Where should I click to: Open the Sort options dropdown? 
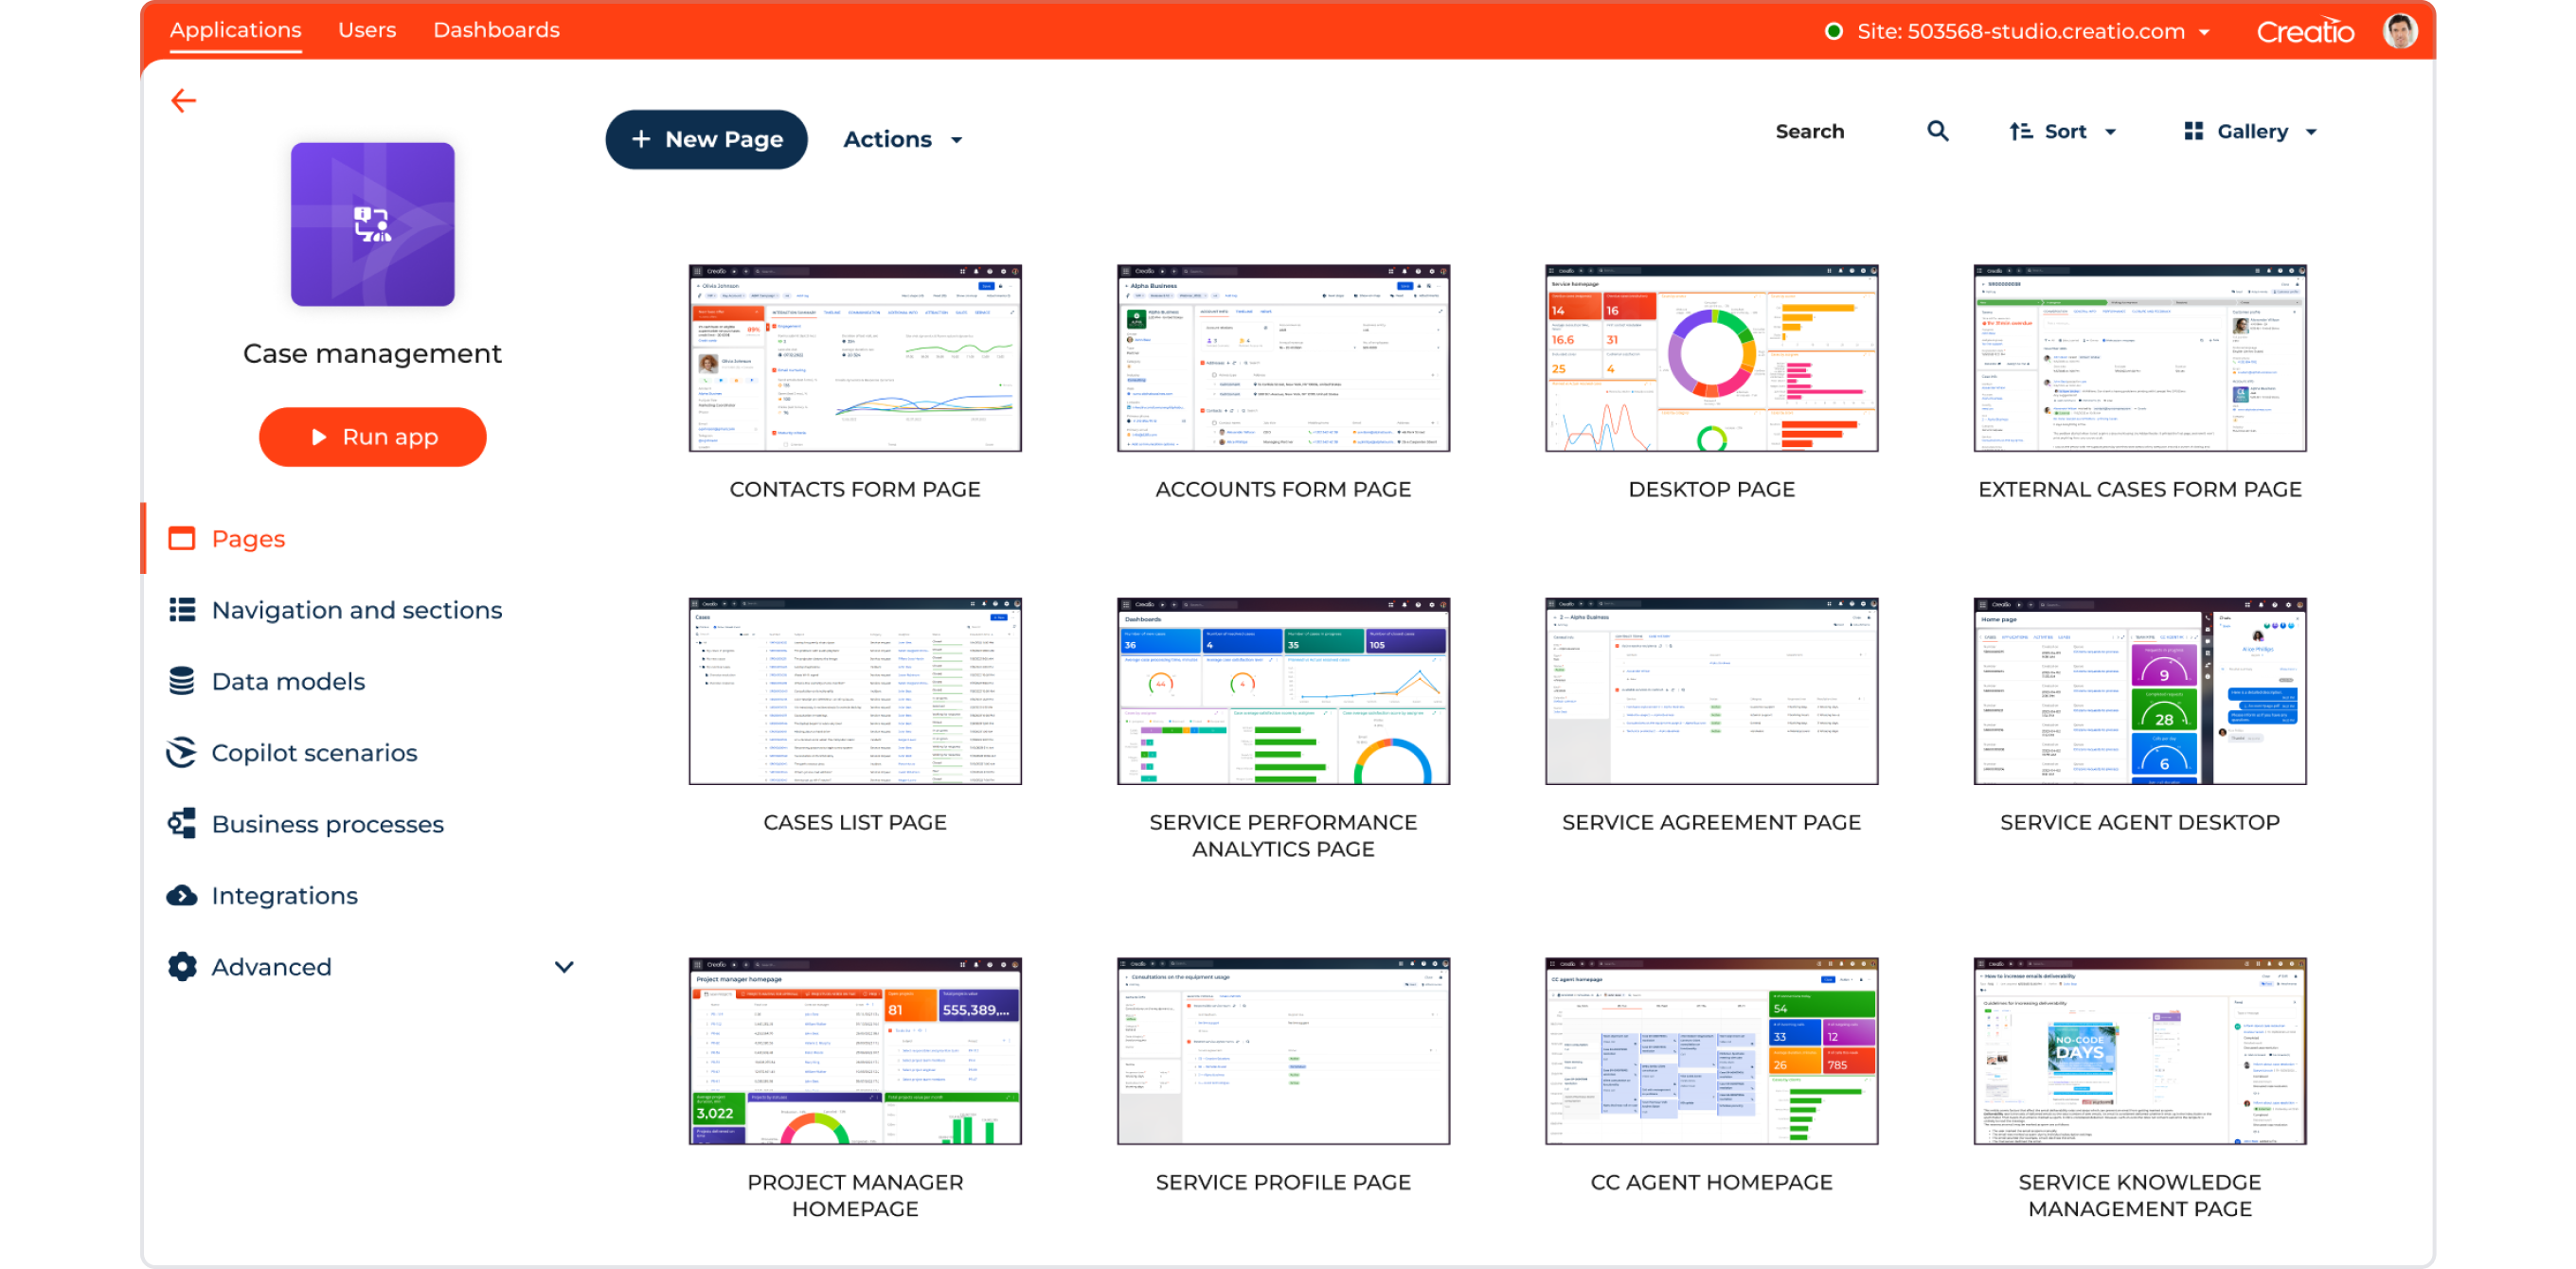point(2063,131)
